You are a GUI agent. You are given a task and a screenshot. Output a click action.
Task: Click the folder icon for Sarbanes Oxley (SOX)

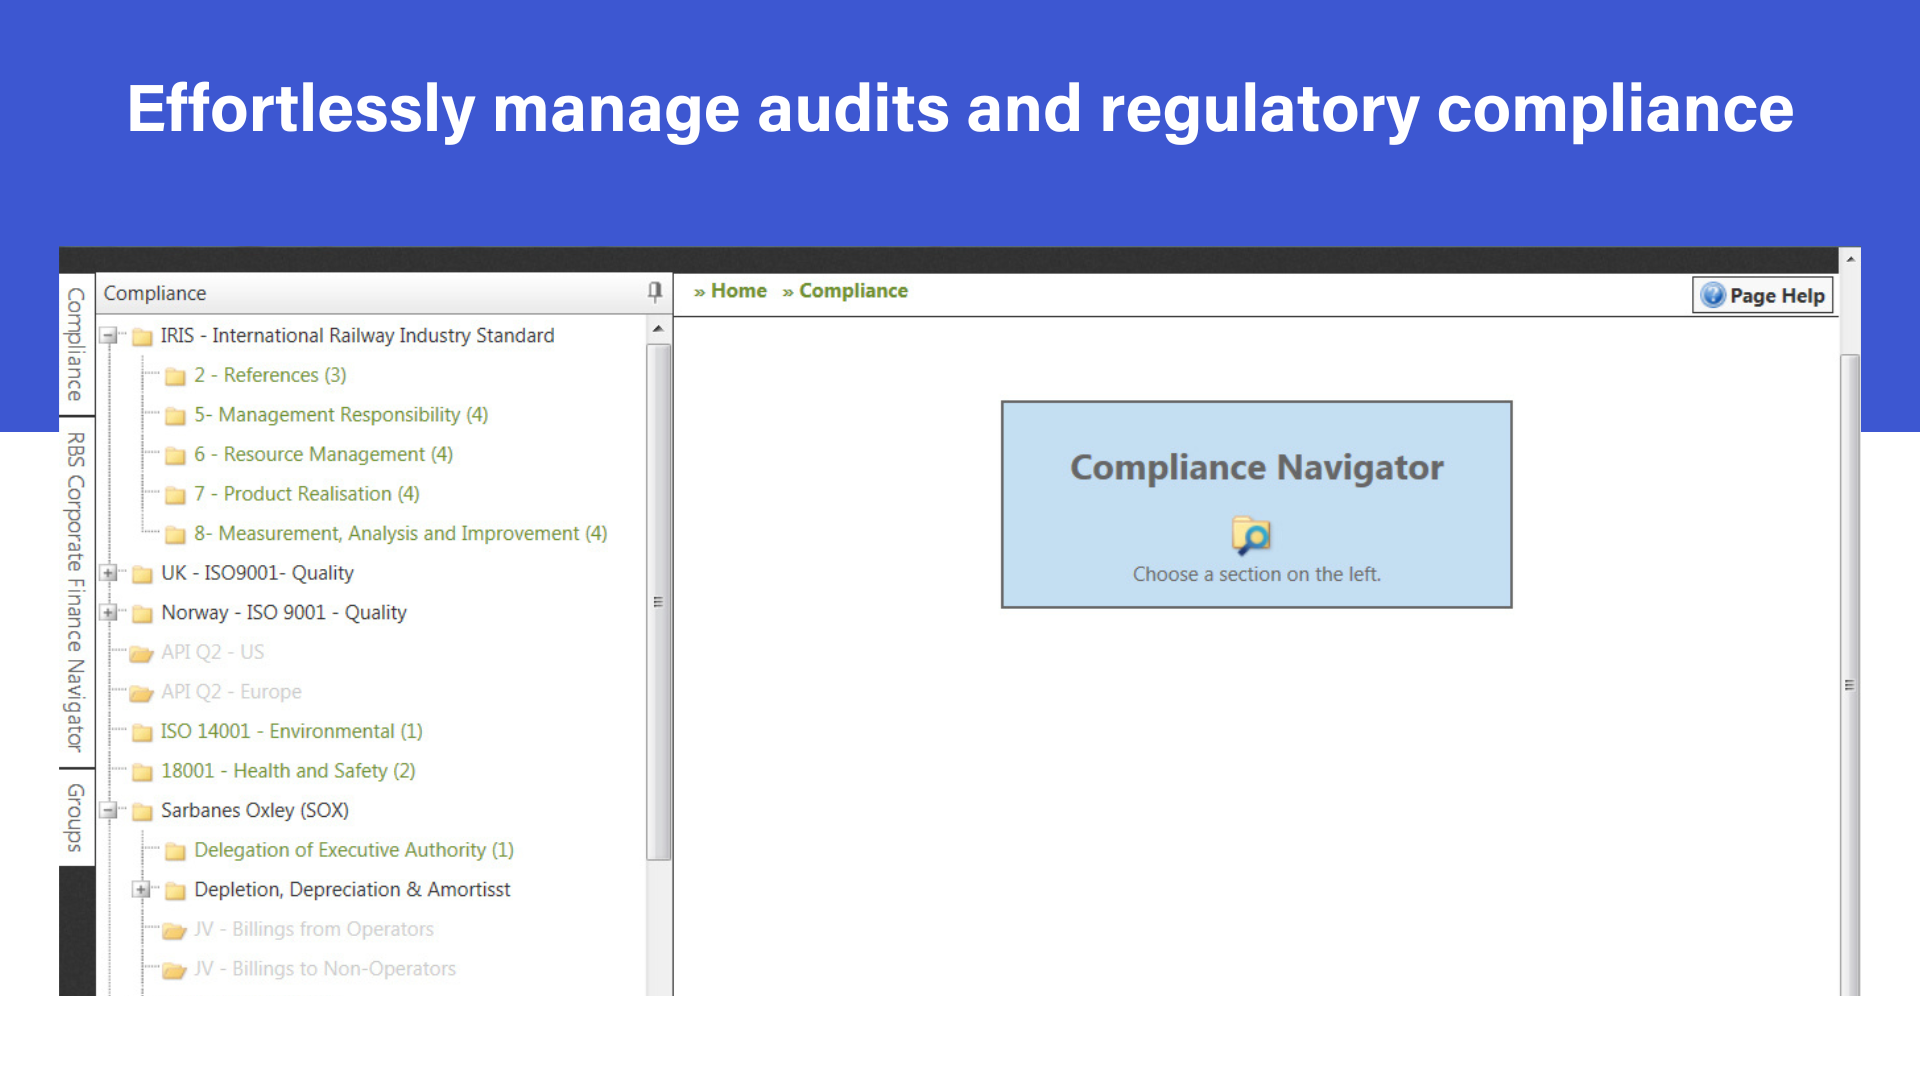click(x=140, y=810)
